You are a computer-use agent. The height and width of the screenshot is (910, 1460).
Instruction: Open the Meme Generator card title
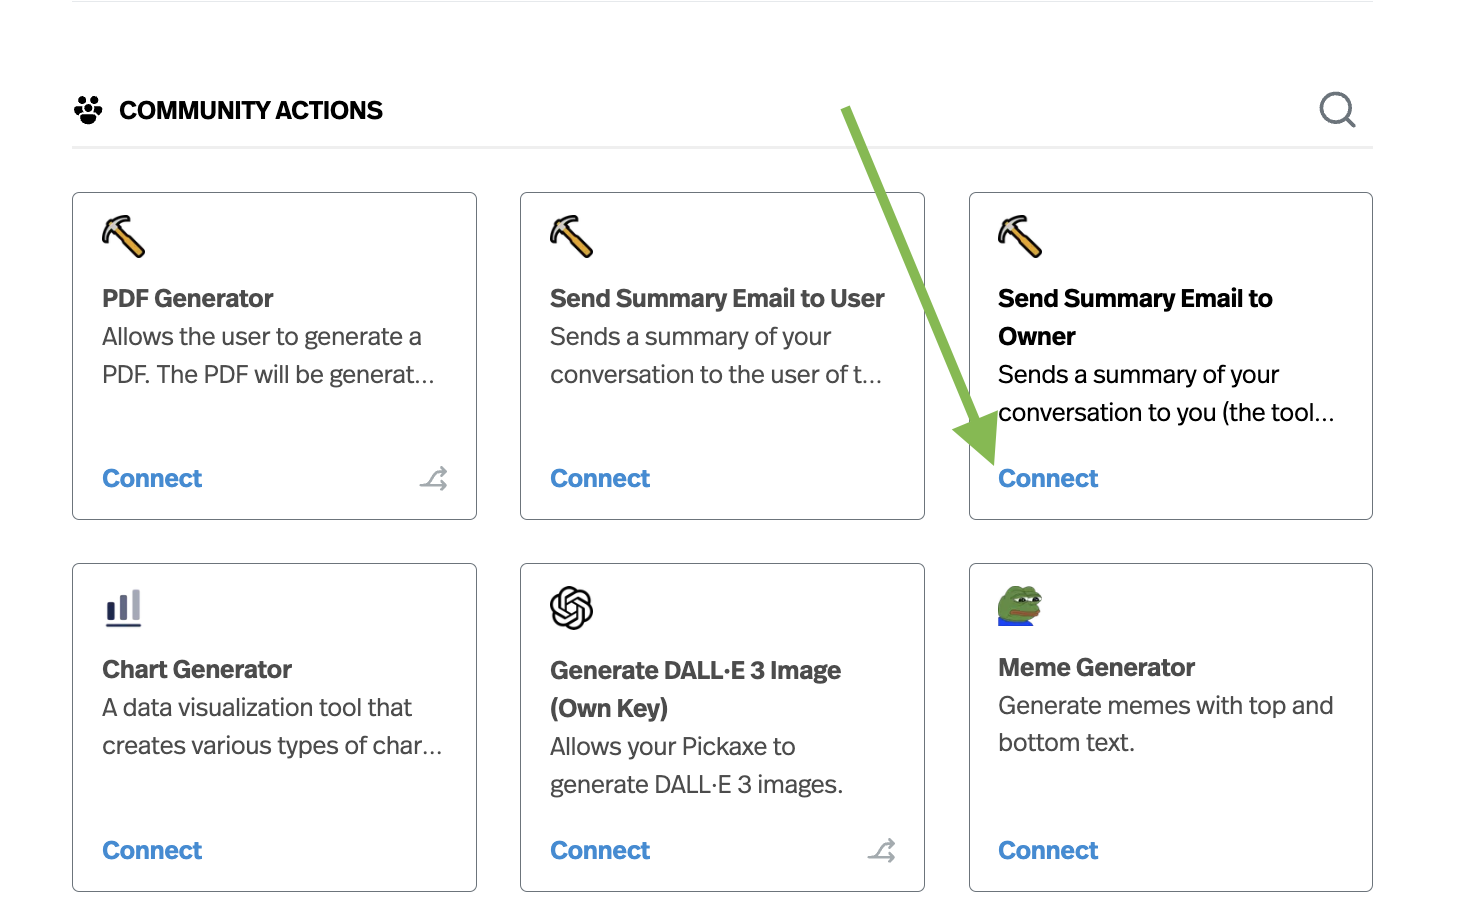pyautogui.click(x=1096, y=667)
